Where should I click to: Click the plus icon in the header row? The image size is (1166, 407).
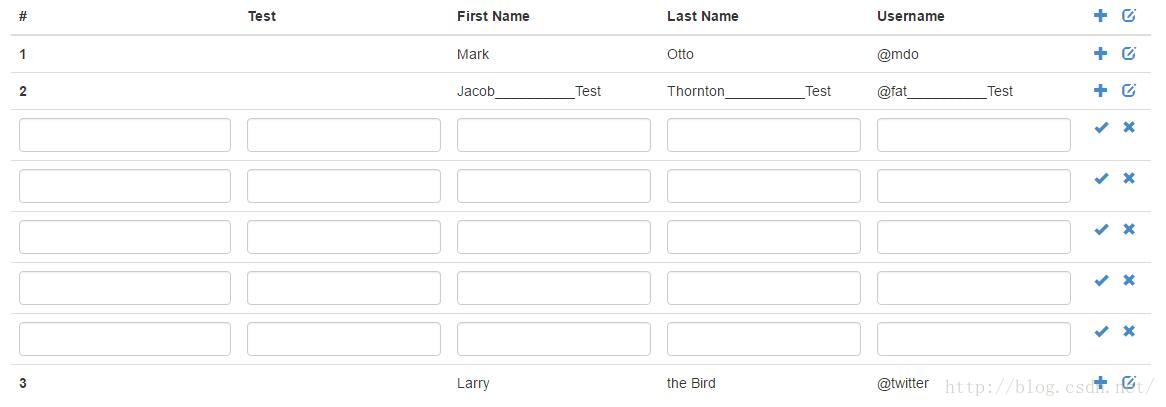pyautogui.click(x=1101, y=16)
